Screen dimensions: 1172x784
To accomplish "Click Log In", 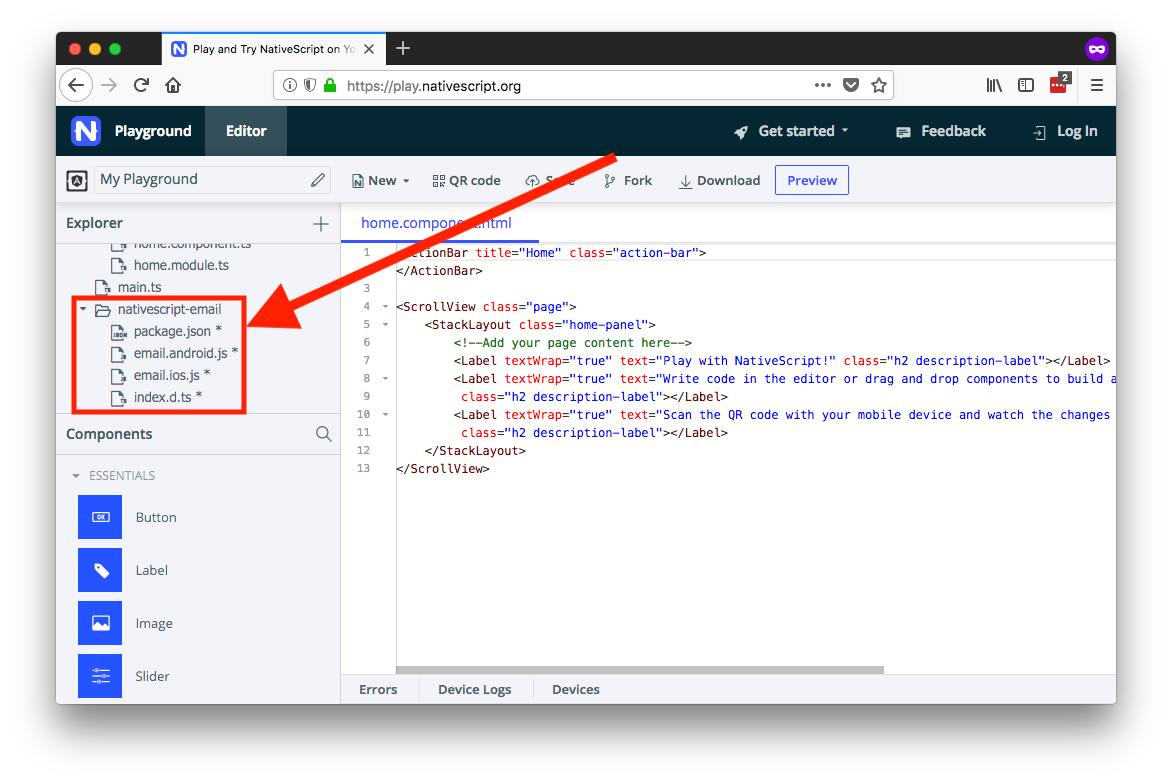I will click(1065, 131).
